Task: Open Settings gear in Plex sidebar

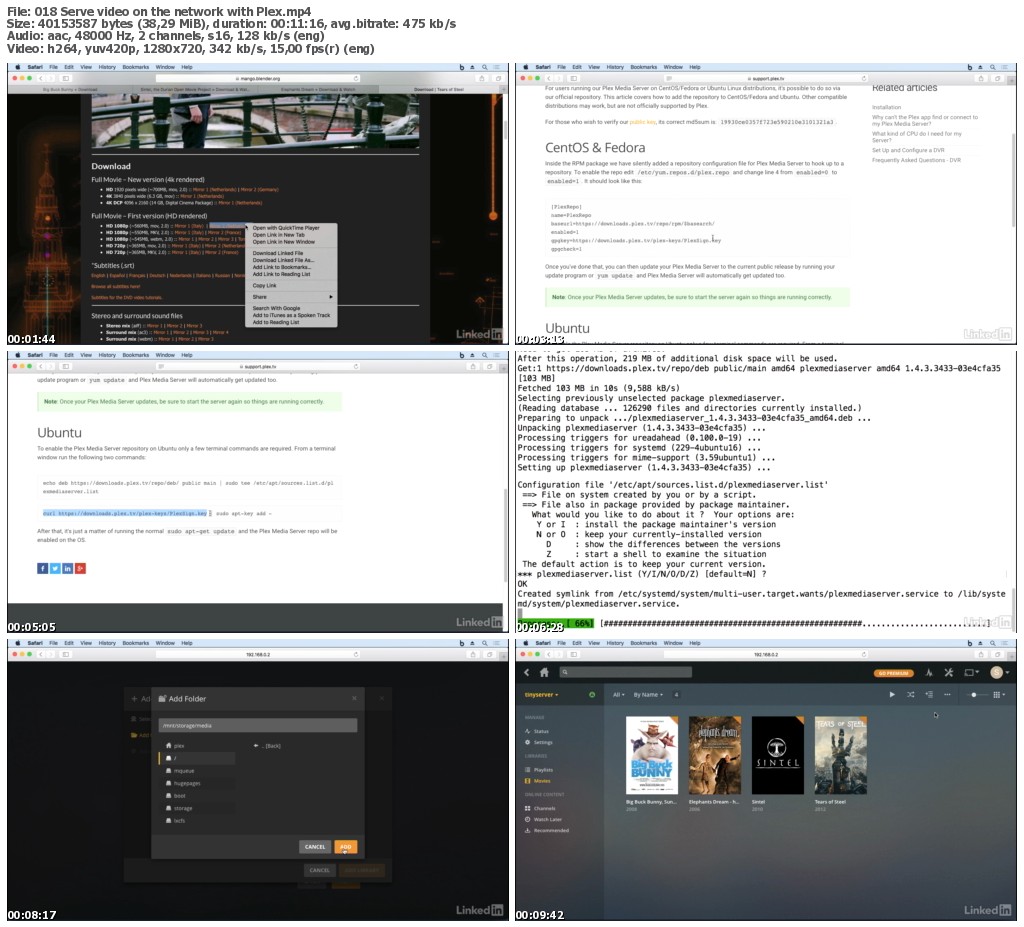Action: 528,743
